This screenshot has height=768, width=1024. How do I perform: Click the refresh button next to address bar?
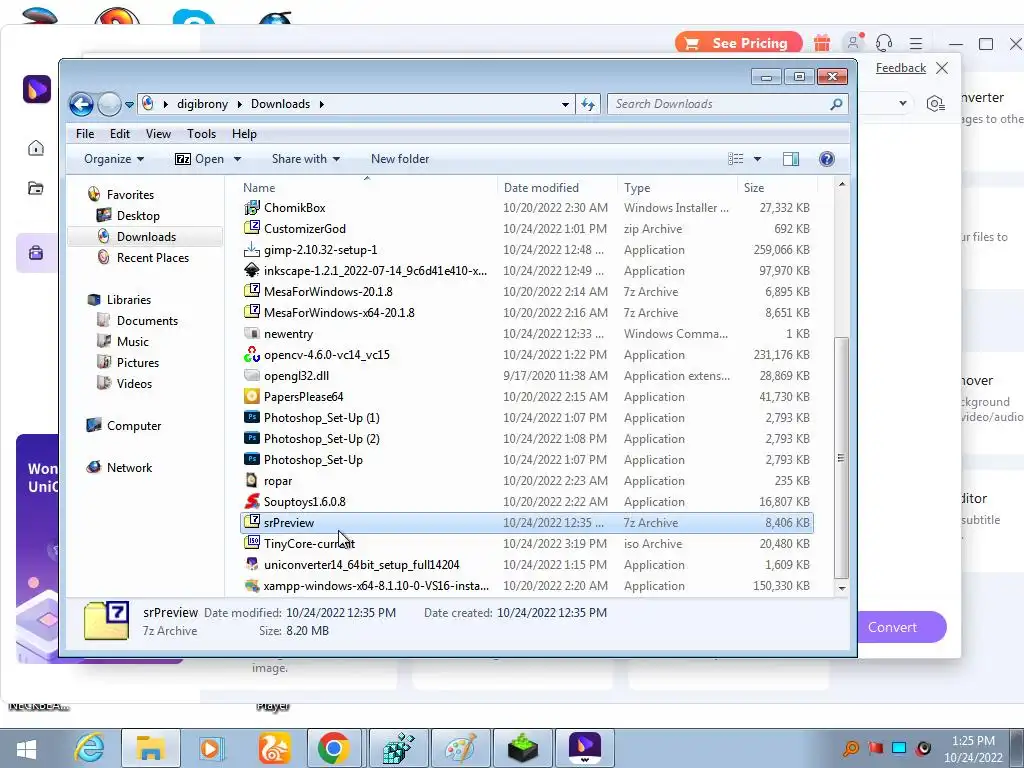coord(588,104)
